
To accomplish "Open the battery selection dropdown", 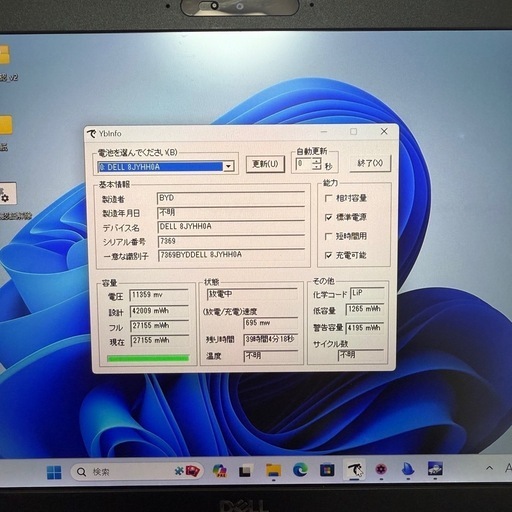I will point(228,166).
